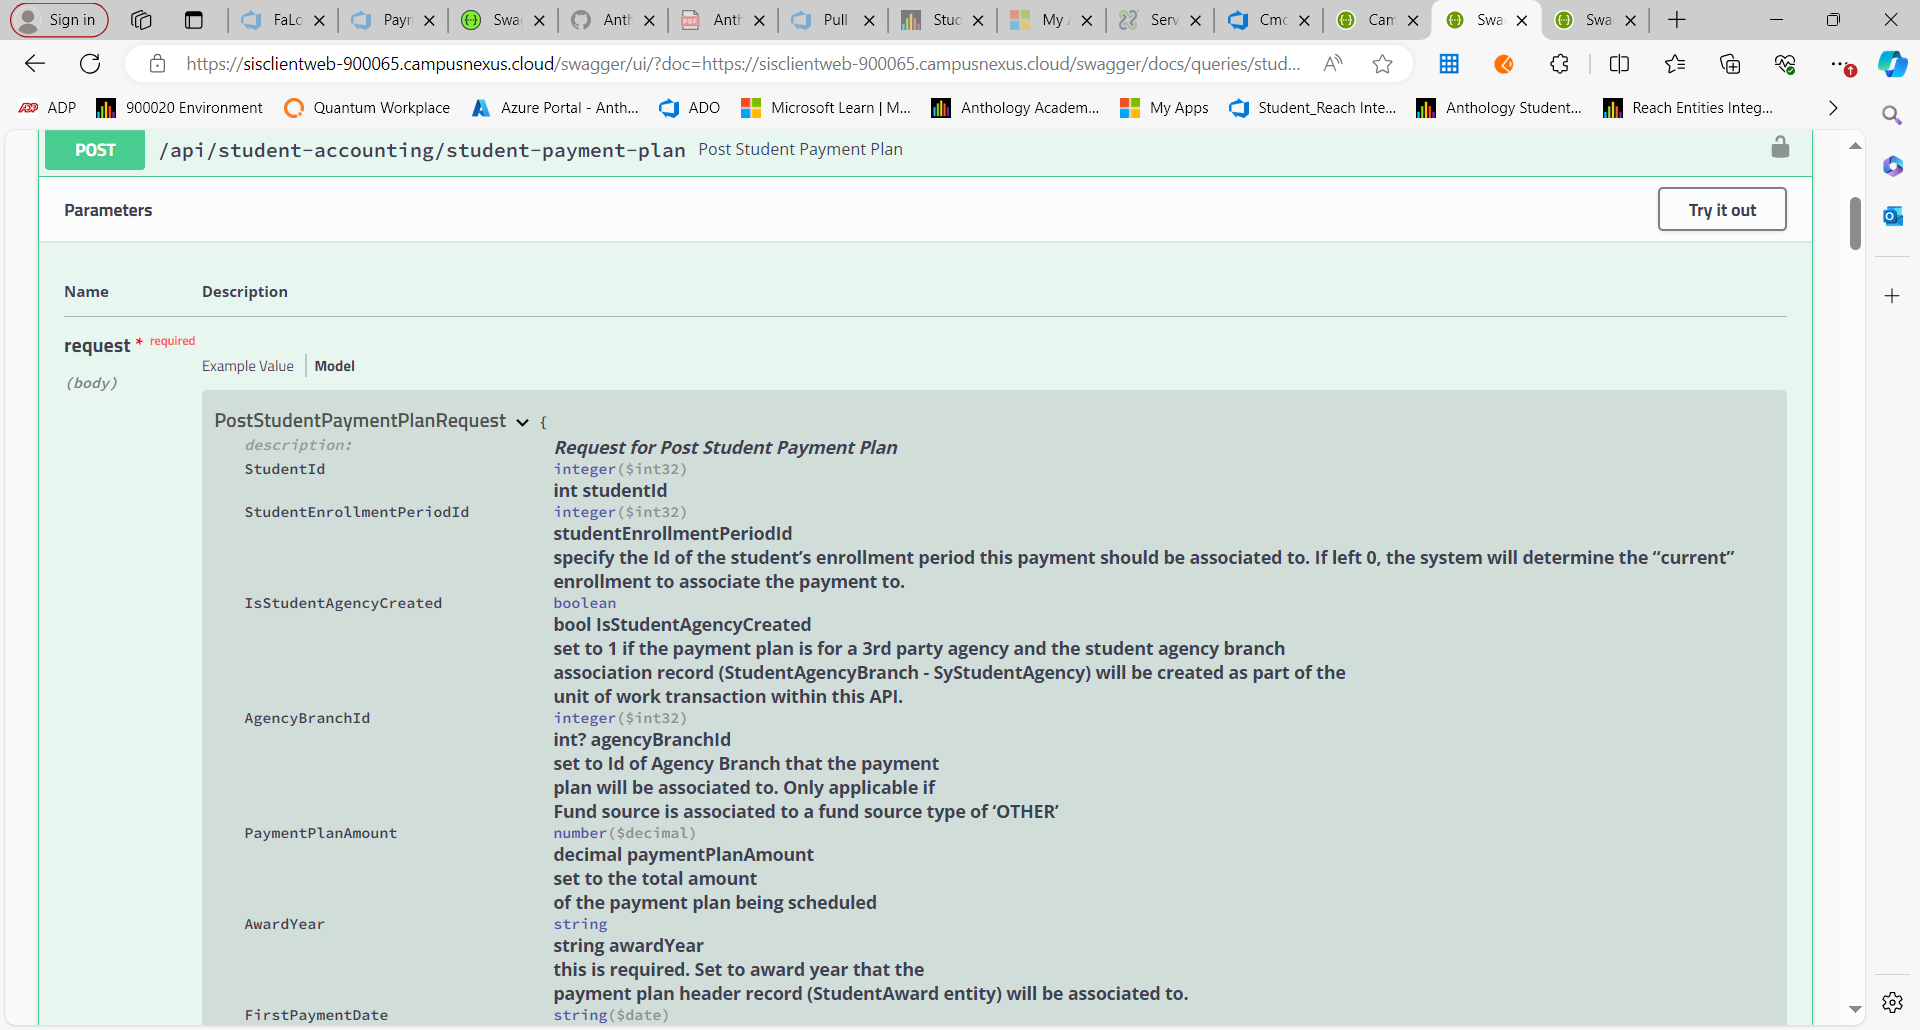Open Microsoft Learn bookmark
Image resolution: width=1920 pixels, height=1030 pixels.
coord(826,108)
